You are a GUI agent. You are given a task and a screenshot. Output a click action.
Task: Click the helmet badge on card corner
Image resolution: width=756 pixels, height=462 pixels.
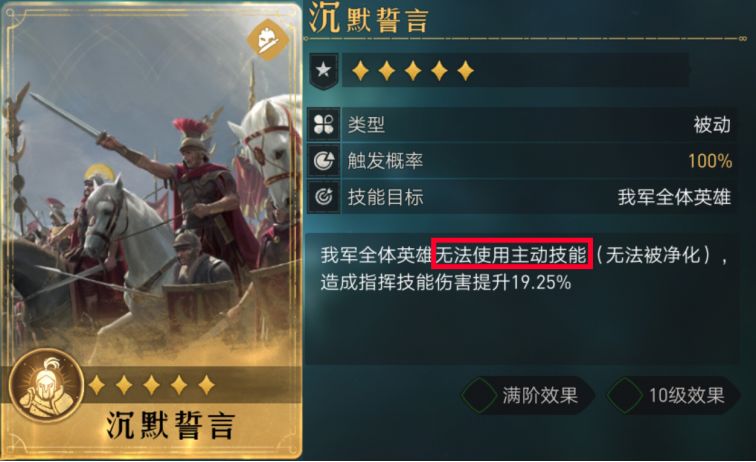click(267, 41)
